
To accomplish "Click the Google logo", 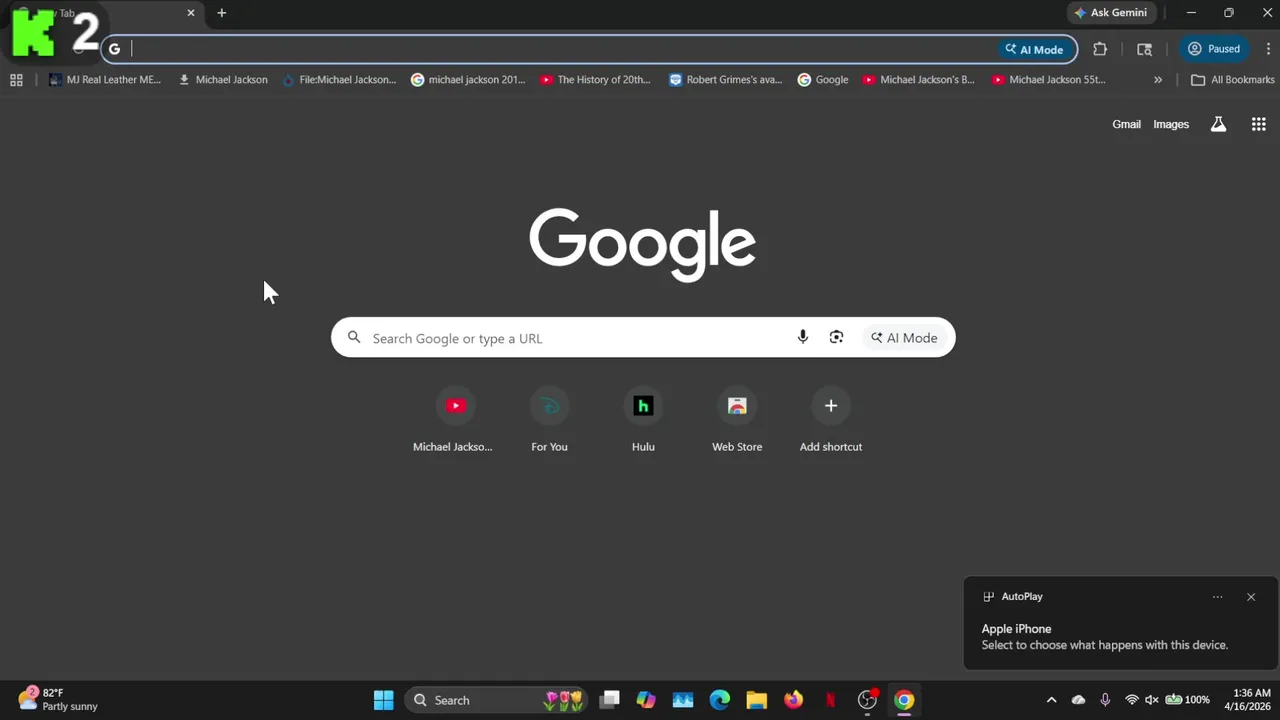I will pos(642,246).
